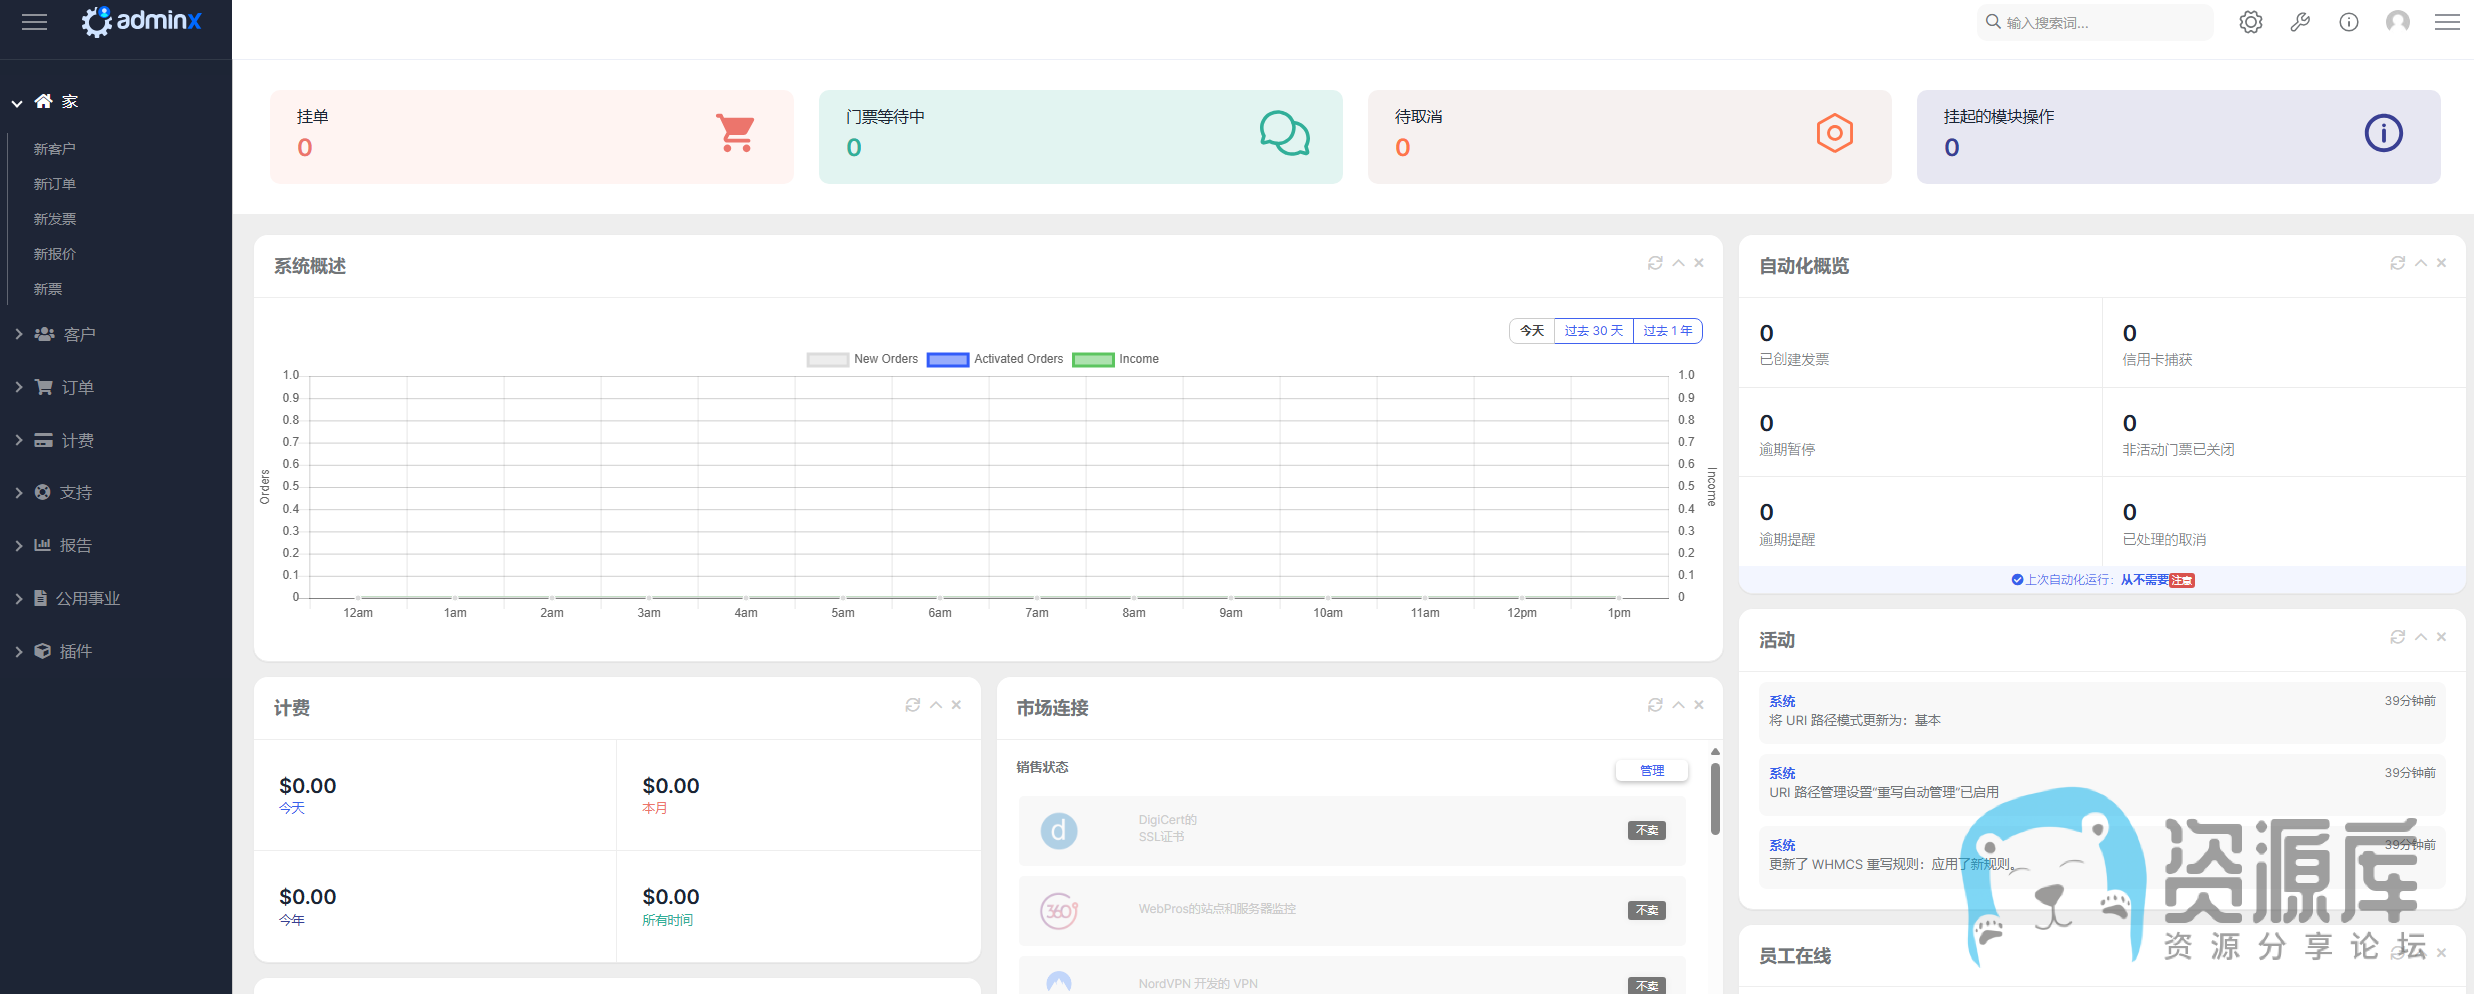Collapse the 系统概述 panel

1678,263
